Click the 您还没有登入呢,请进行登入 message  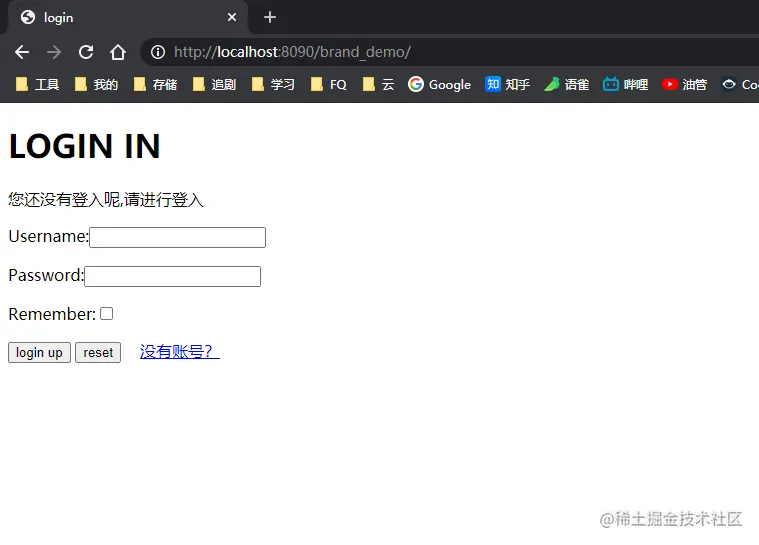pos(106,199)
